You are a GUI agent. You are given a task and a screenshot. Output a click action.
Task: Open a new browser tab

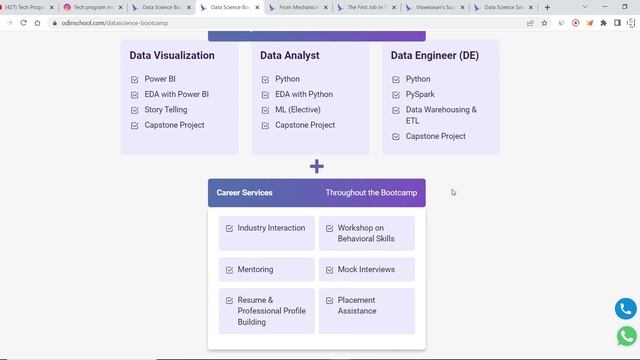point(547,7)
